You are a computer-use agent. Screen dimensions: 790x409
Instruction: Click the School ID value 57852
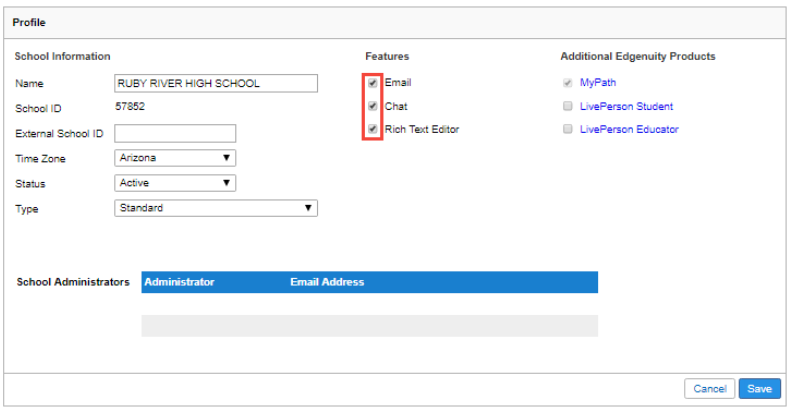coord(130,107)
